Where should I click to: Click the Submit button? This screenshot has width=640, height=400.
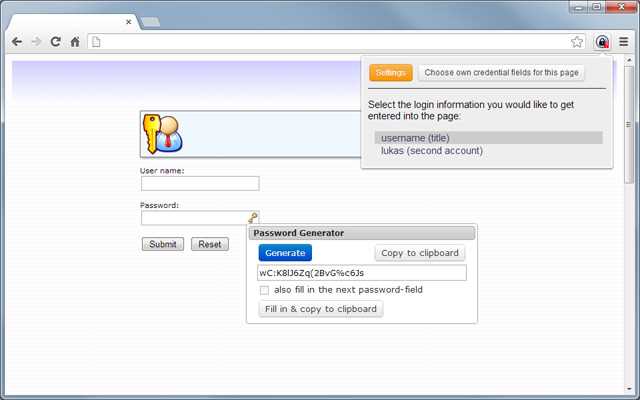point(163,244)
